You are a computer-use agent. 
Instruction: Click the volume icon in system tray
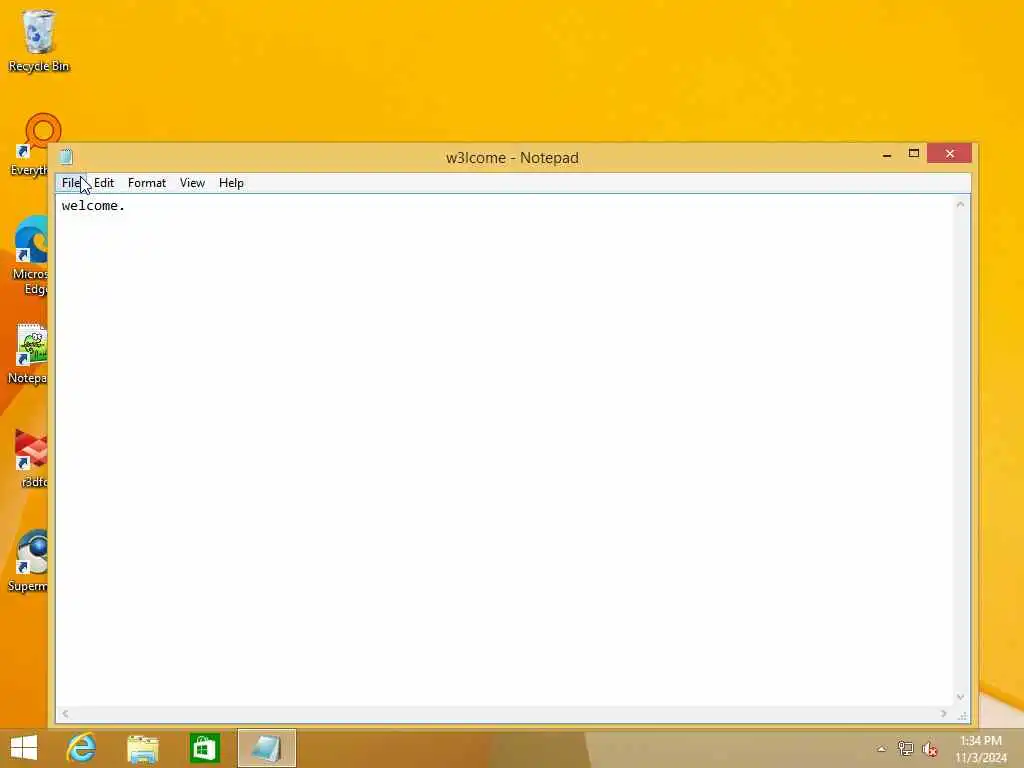click(x=930, y=749)
